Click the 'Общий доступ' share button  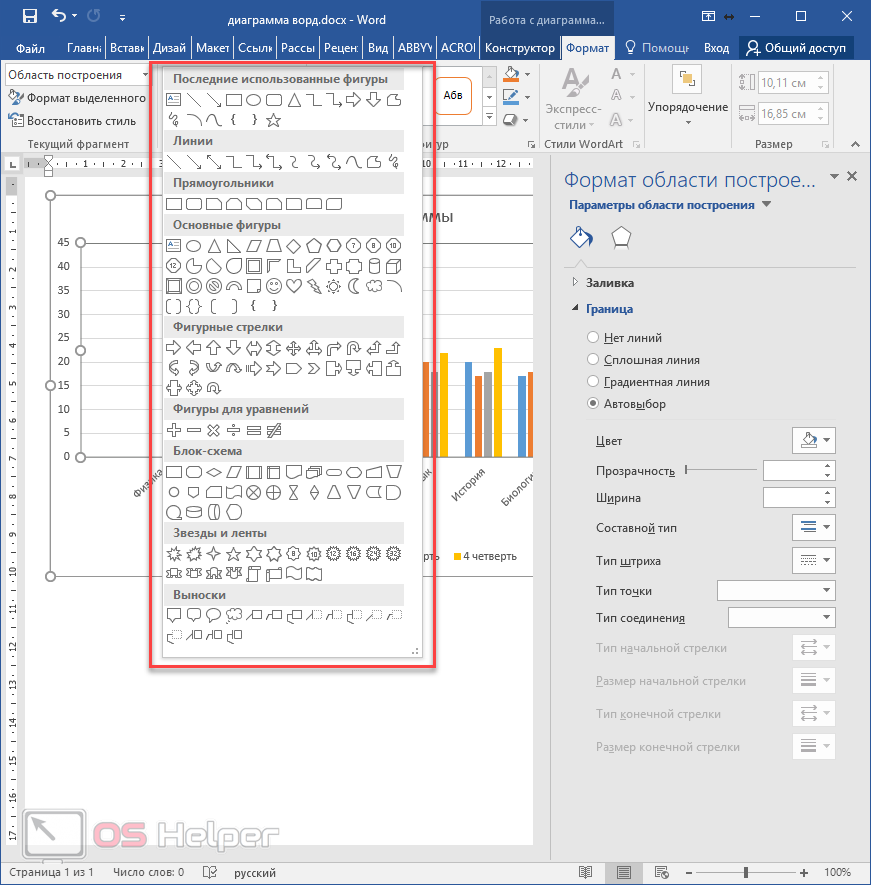pos(796,48)
